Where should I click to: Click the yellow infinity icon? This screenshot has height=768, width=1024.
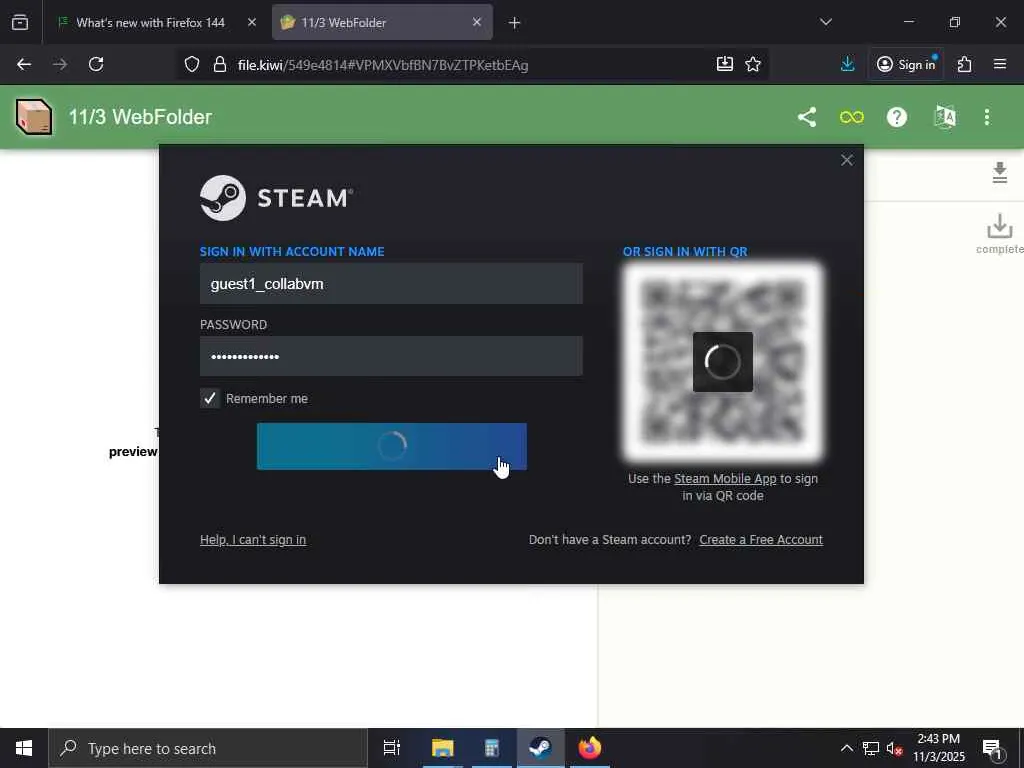852,117
